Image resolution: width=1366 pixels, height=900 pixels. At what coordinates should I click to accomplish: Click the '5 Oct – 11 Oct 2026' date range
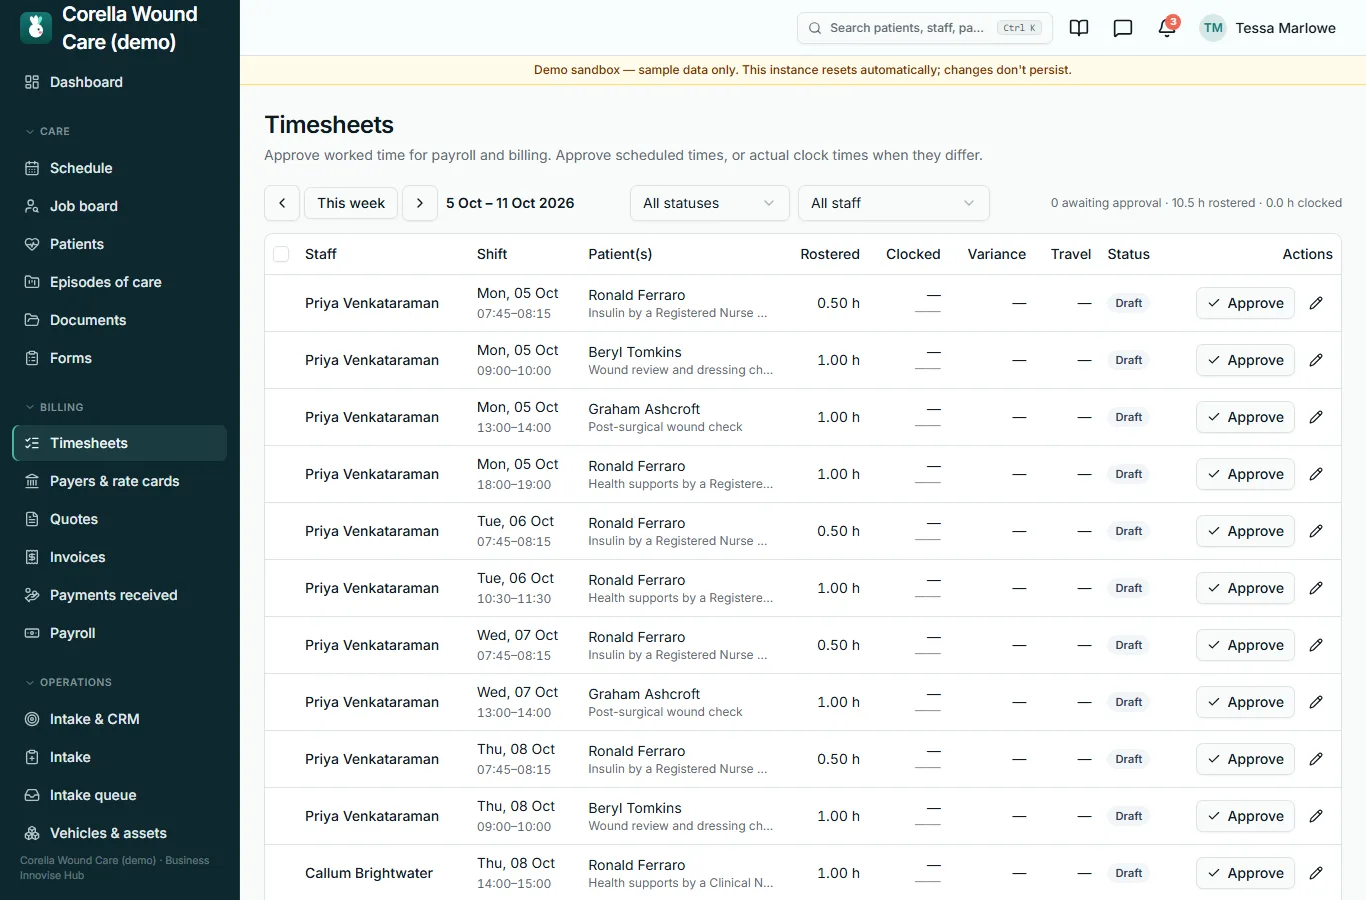[510, 203]
